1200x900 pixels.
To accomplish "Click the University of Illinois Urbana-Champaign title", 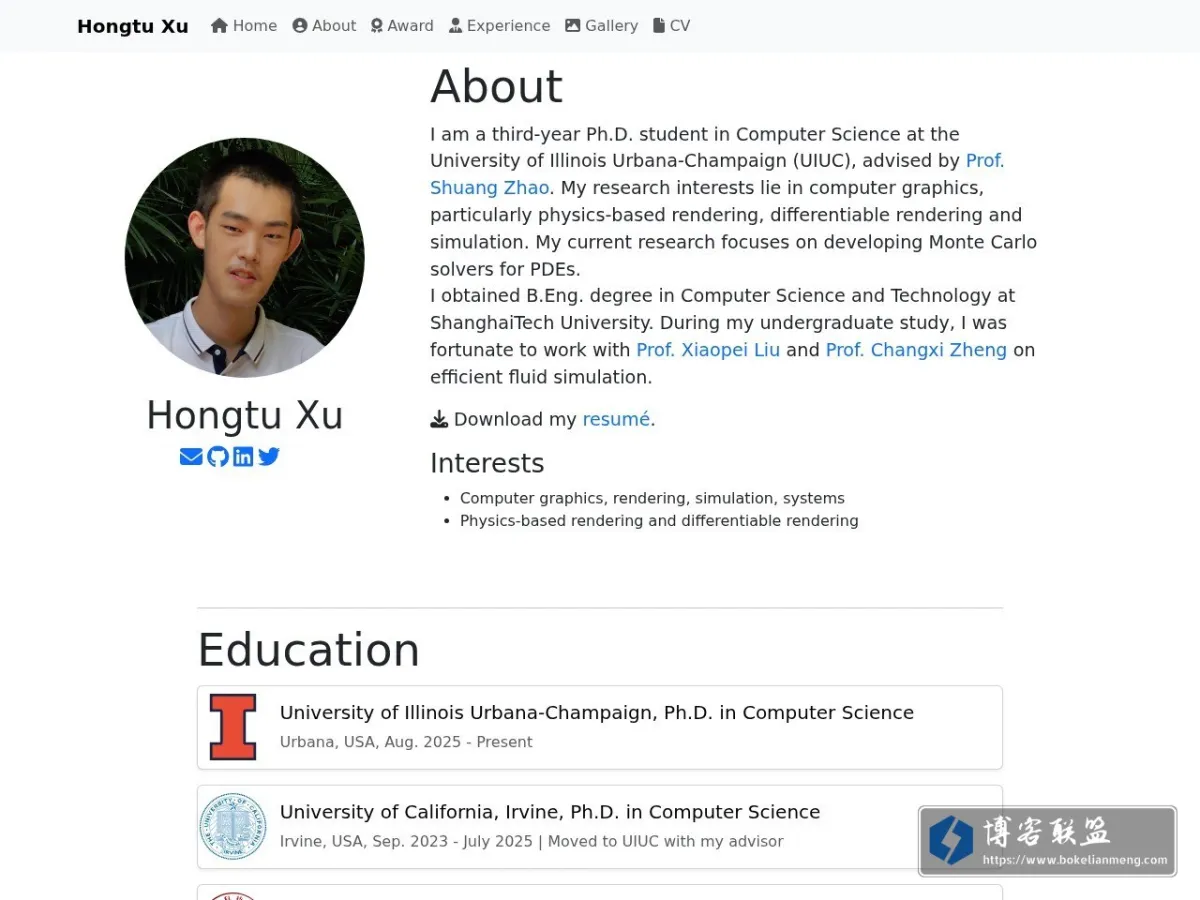I will point(597,713).
